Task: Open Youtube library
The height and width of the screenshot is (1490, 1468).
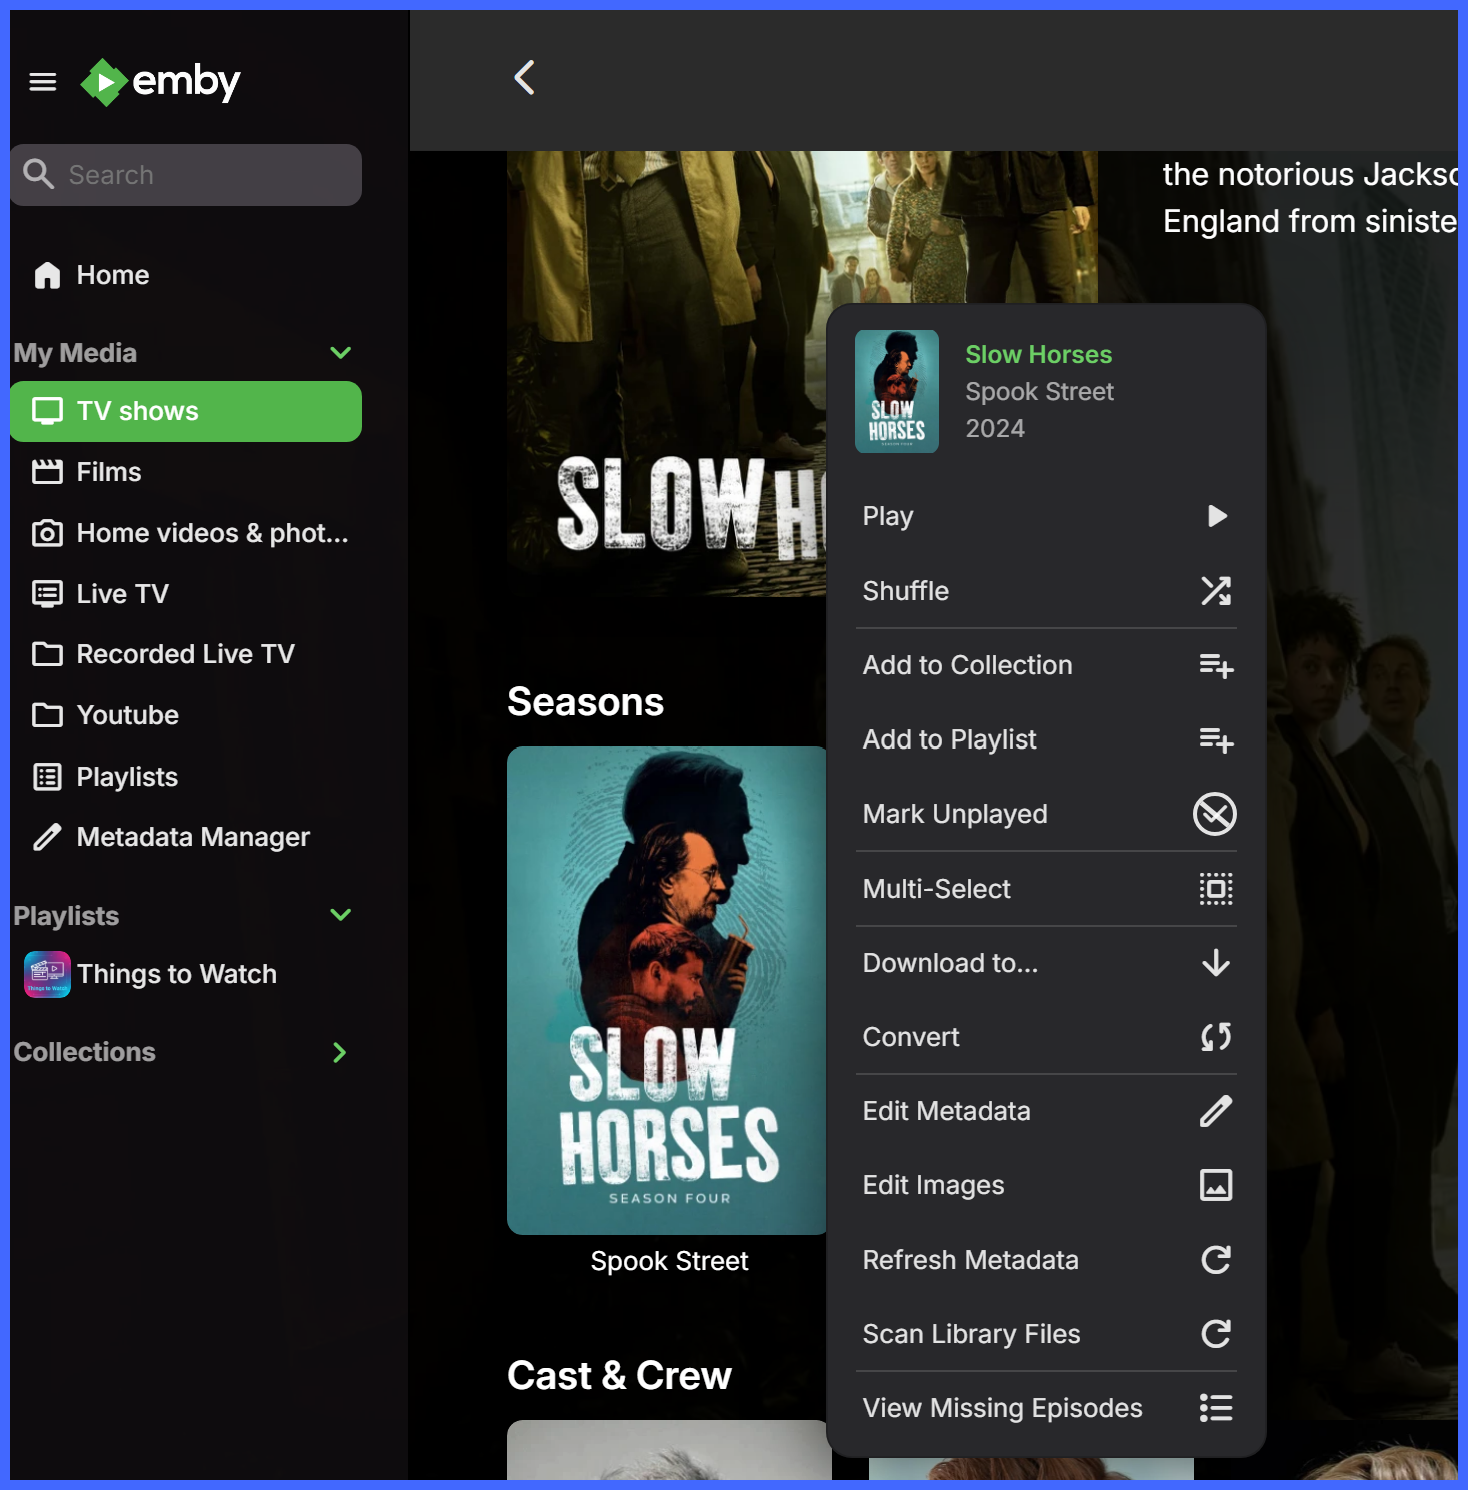Action: [x=186, y=715]
